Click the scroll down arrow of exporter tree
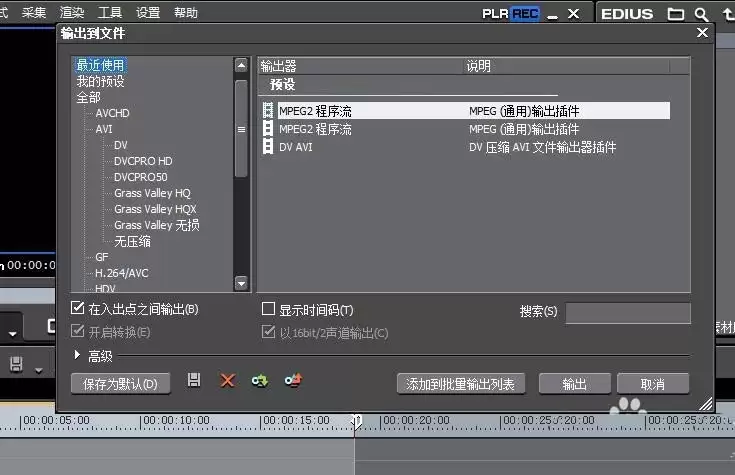The height and width of the screenshot is (475, 735). [241, 283]
